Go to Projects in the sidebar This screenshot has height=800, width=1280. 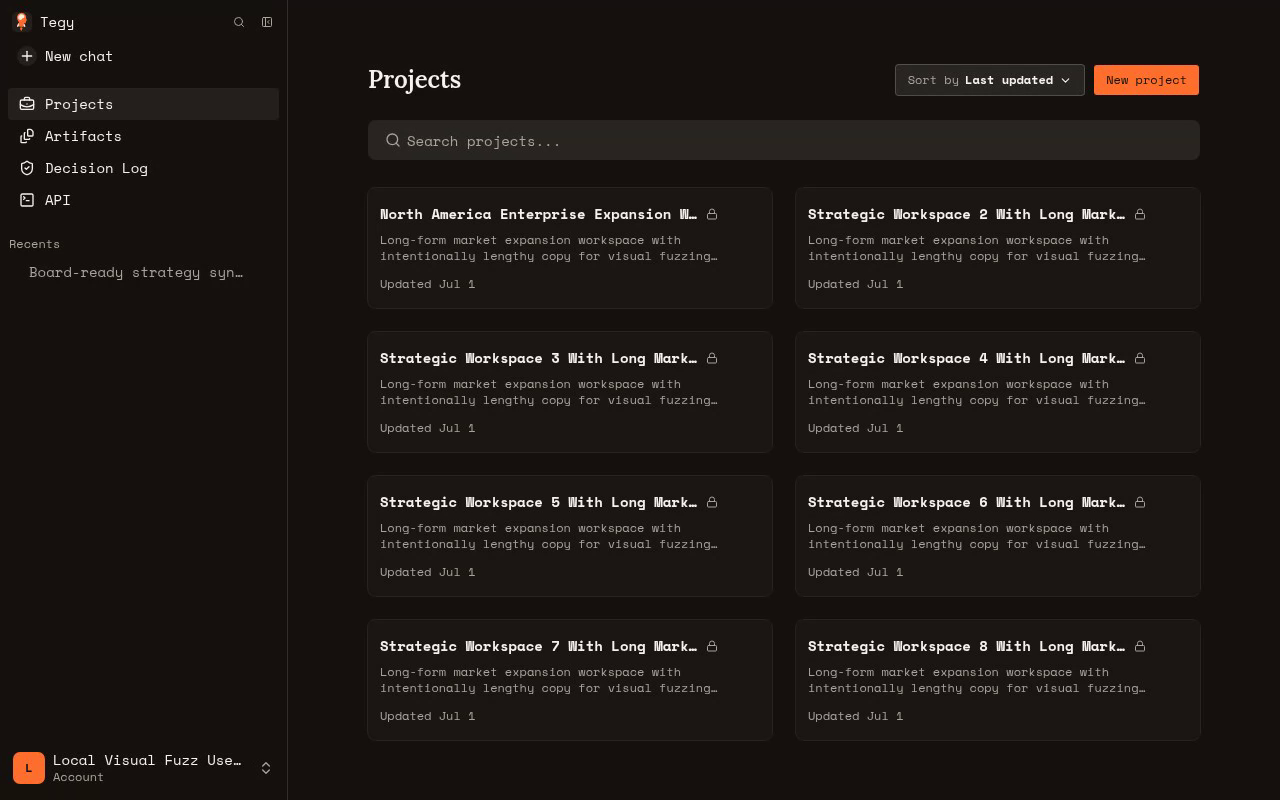[143, 104]
